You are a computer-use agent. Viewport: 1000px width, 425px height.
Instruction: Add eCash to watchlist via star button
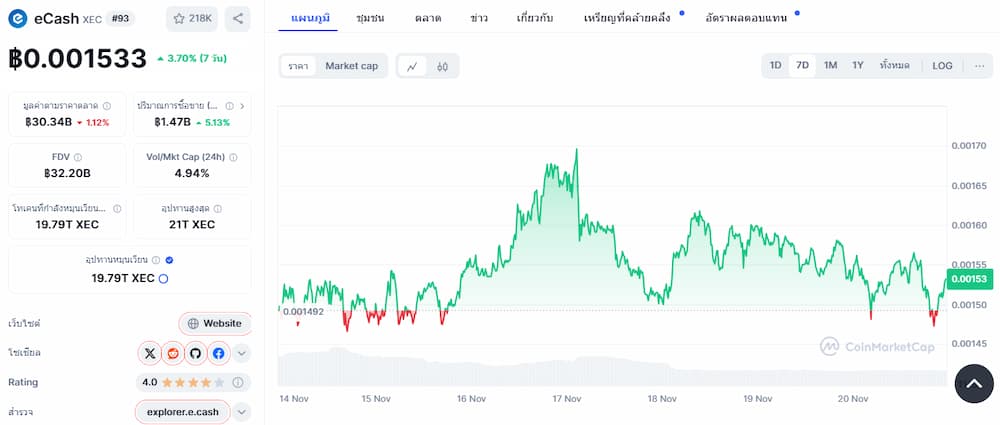coord(192,19)
